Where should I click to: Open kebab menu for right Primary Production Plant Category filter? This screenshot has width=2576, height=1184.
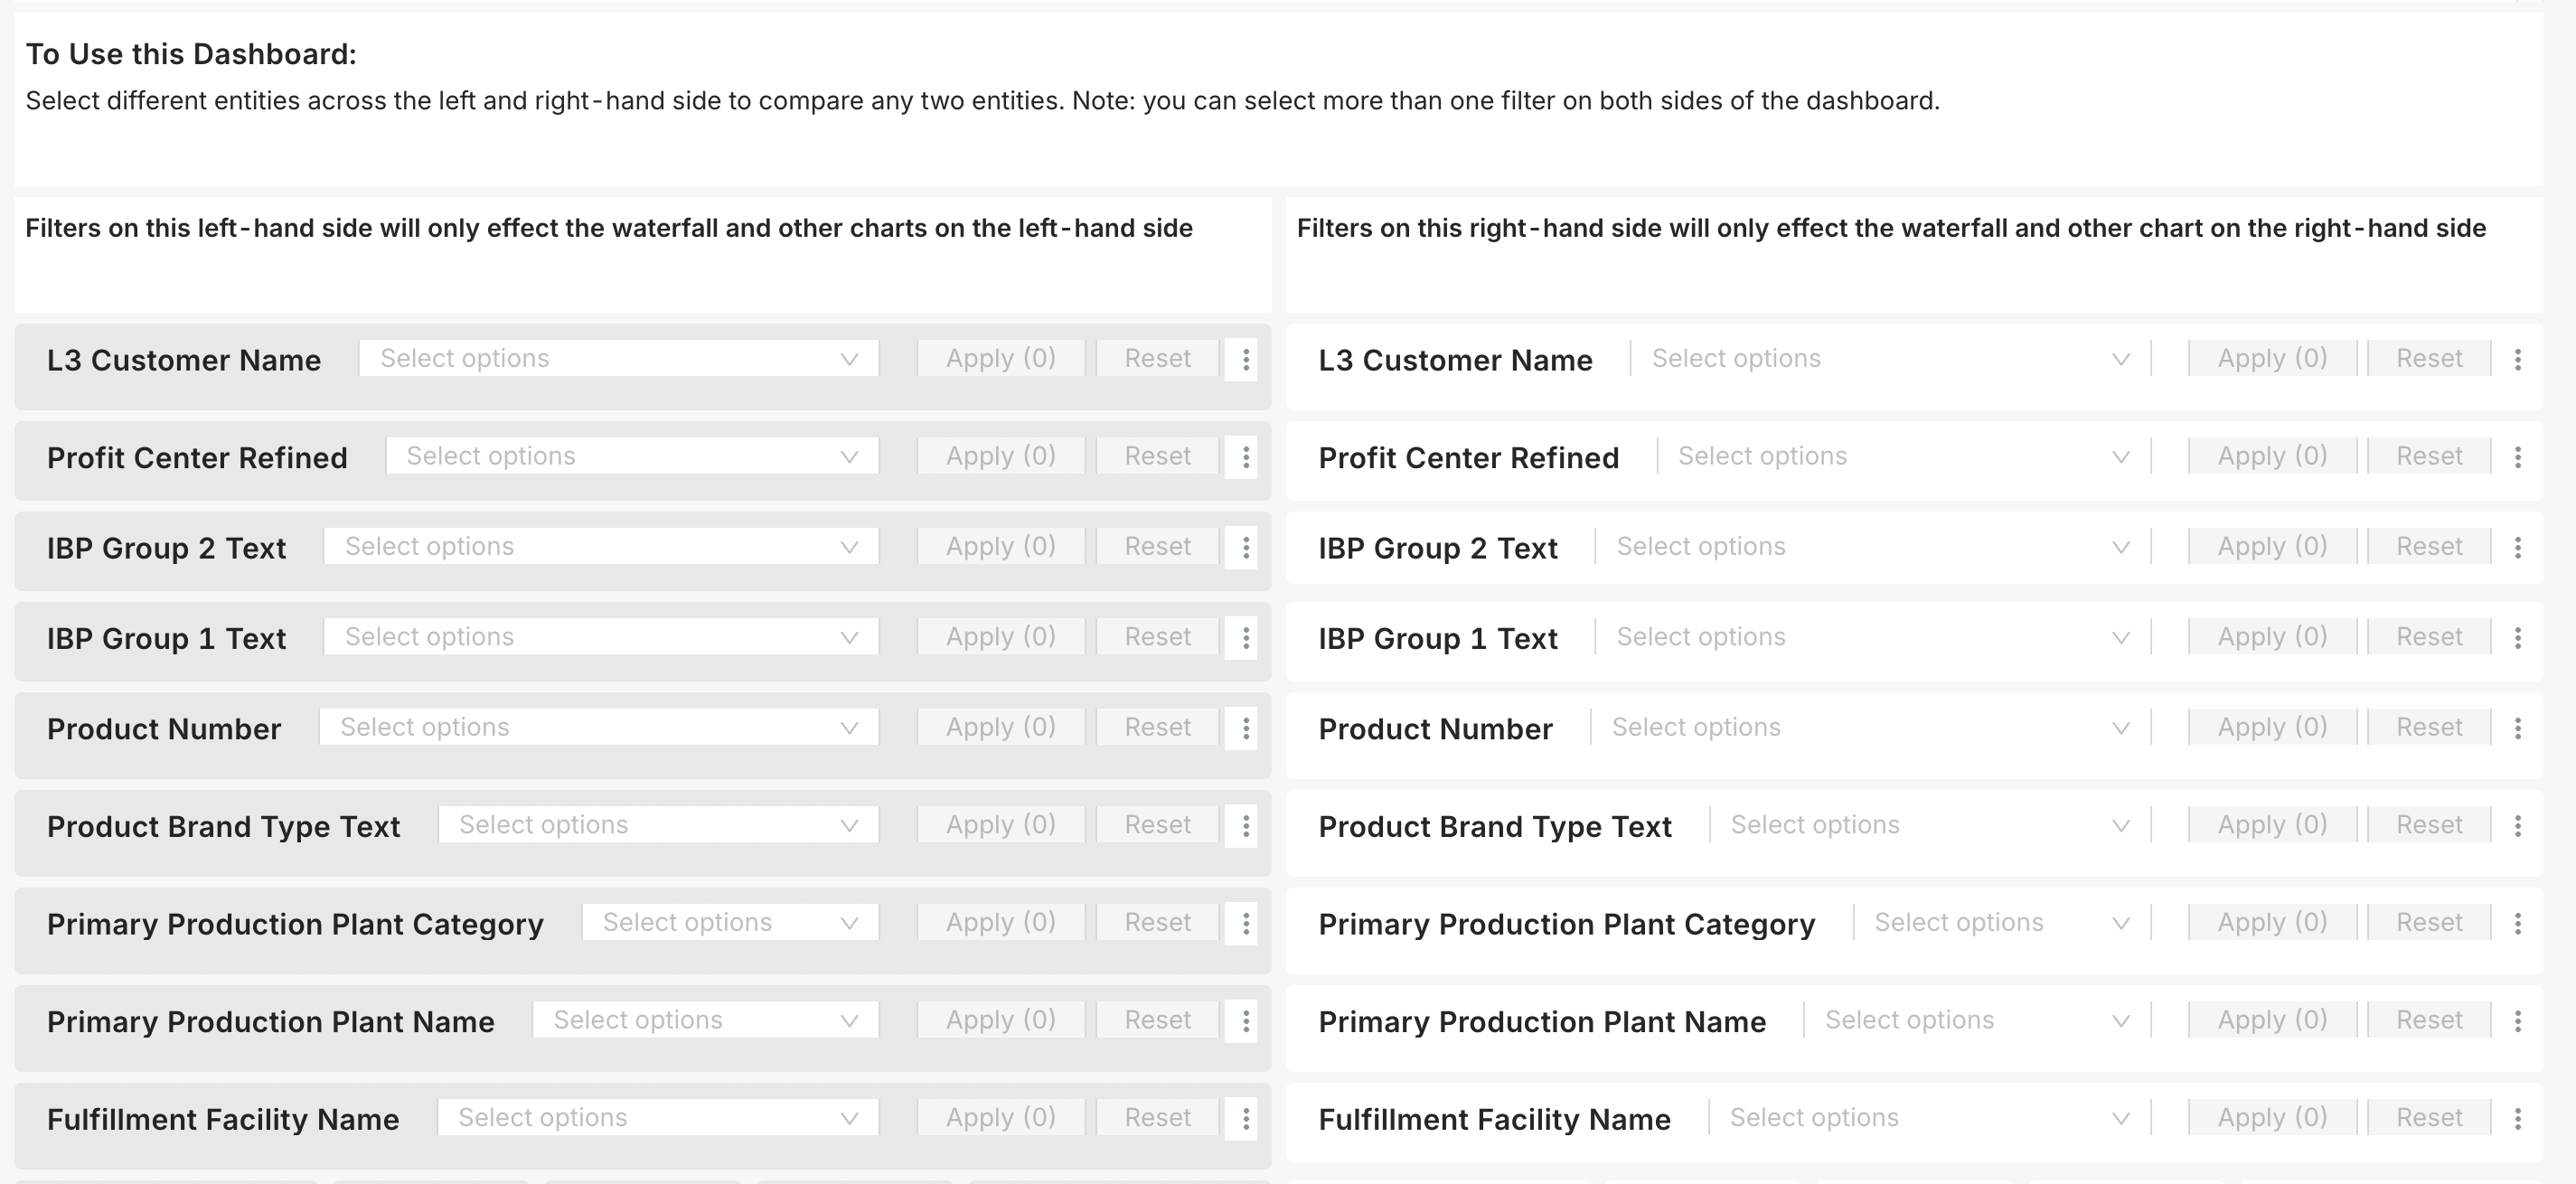tap(2518, 923)
